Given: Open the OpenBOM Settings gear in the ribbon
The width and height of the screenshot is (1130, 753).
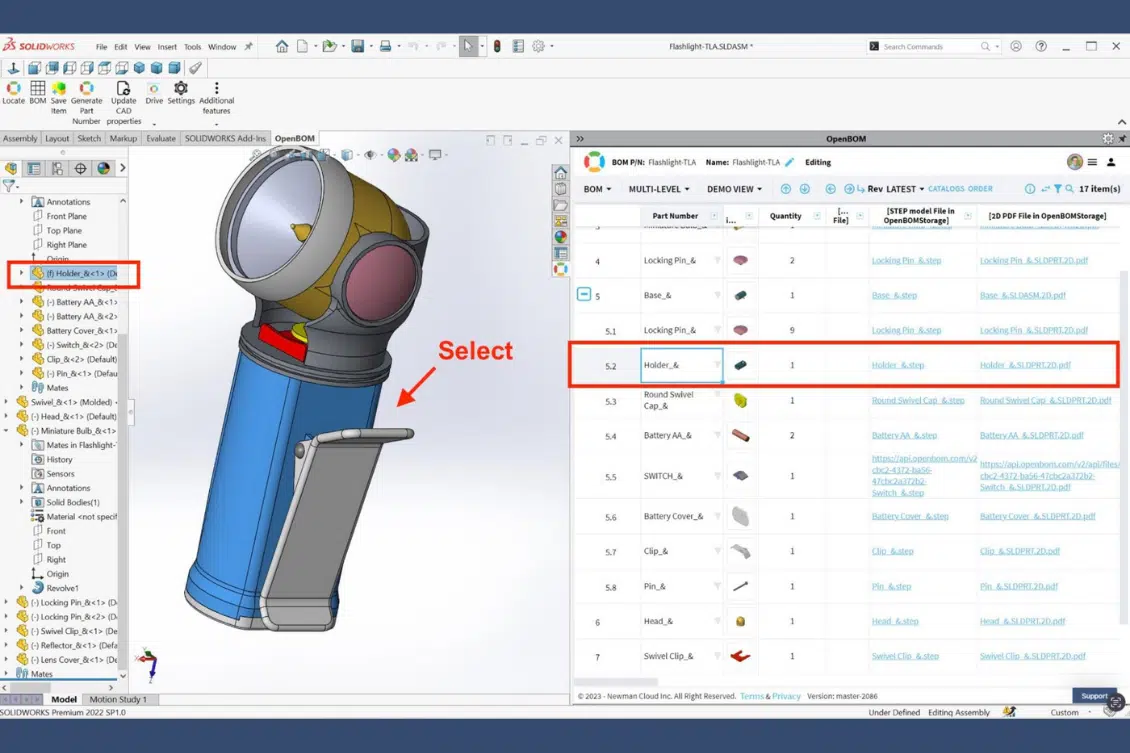Looking at the screenshot, I should click(181, 88).
